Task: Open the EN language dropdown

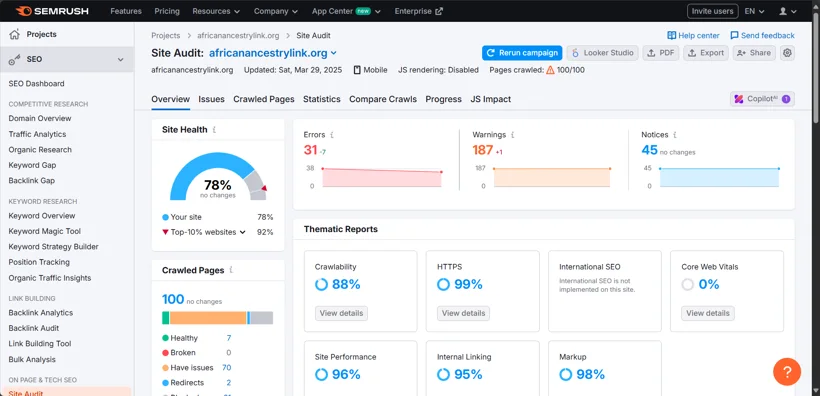Action: (754, 11)
